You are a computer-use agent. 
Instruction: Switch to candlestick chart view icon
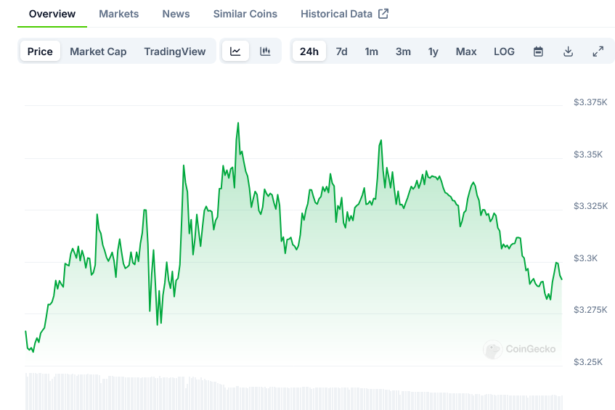[265, 51]
